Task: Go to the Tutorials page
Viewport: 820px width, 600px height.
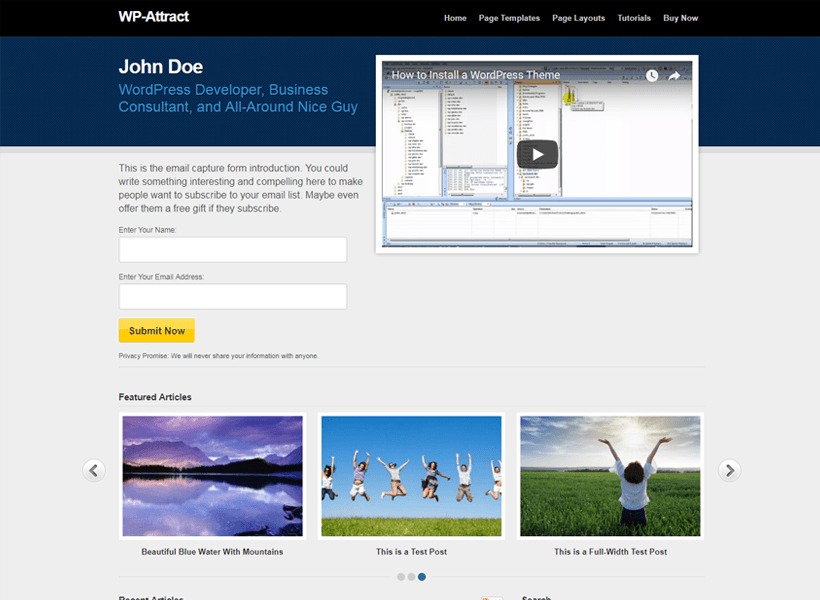Action: tap(634, 18)
